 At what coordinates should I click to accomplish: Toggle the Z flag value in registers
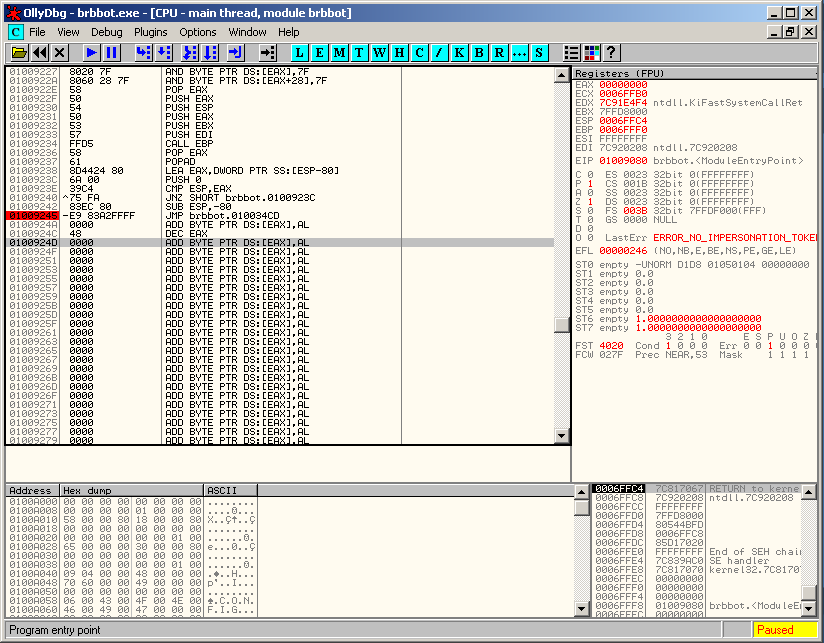591,201
